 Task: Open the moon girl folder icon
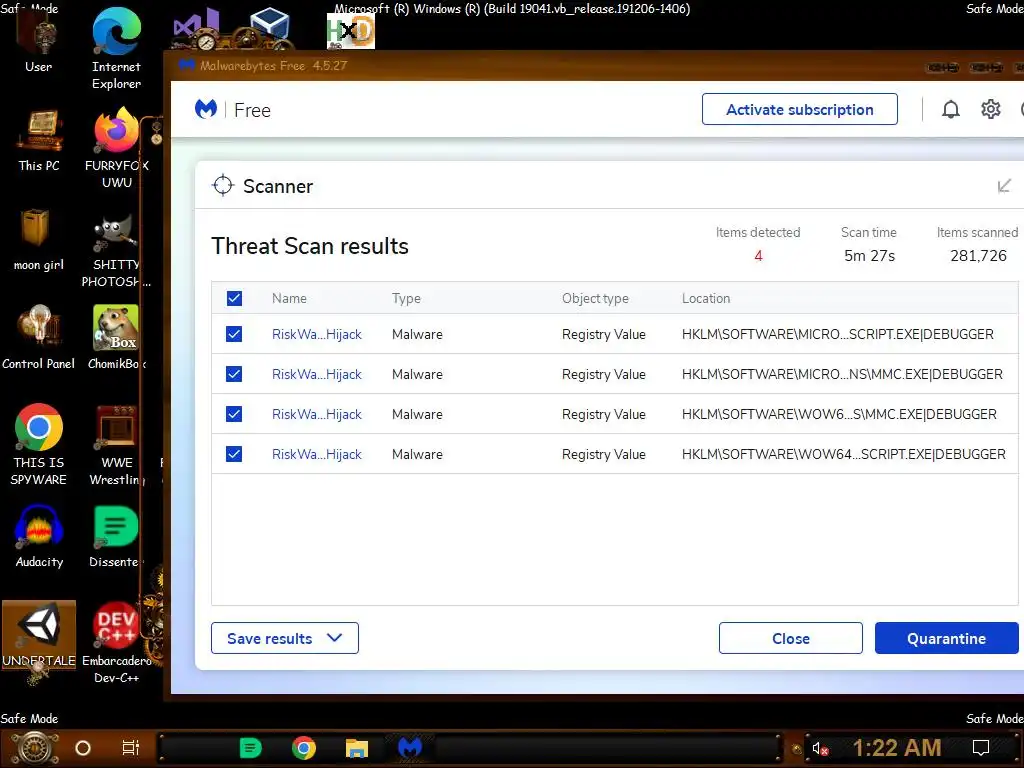(39, 240)
